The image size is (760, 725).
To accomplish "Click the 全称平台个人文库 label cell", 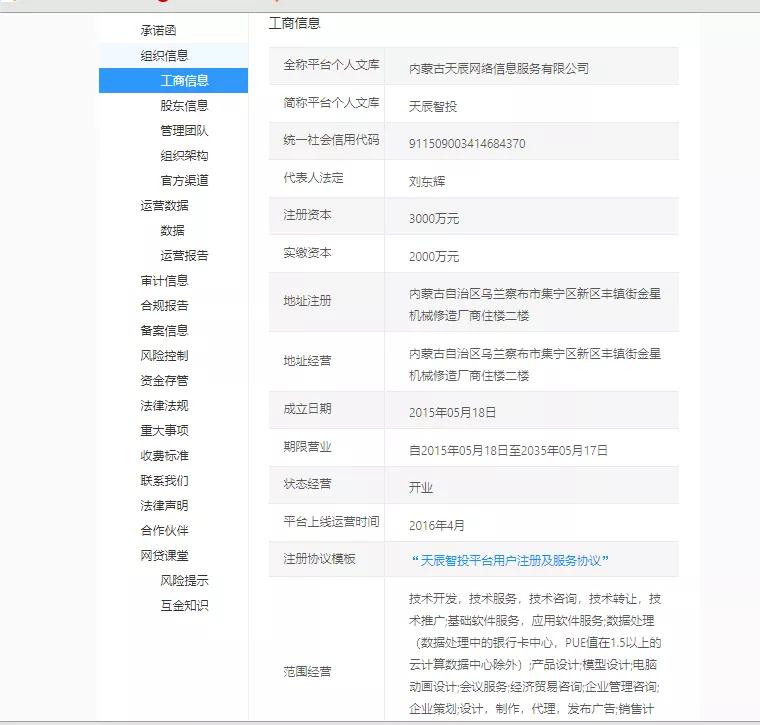I will pos(327,65).
